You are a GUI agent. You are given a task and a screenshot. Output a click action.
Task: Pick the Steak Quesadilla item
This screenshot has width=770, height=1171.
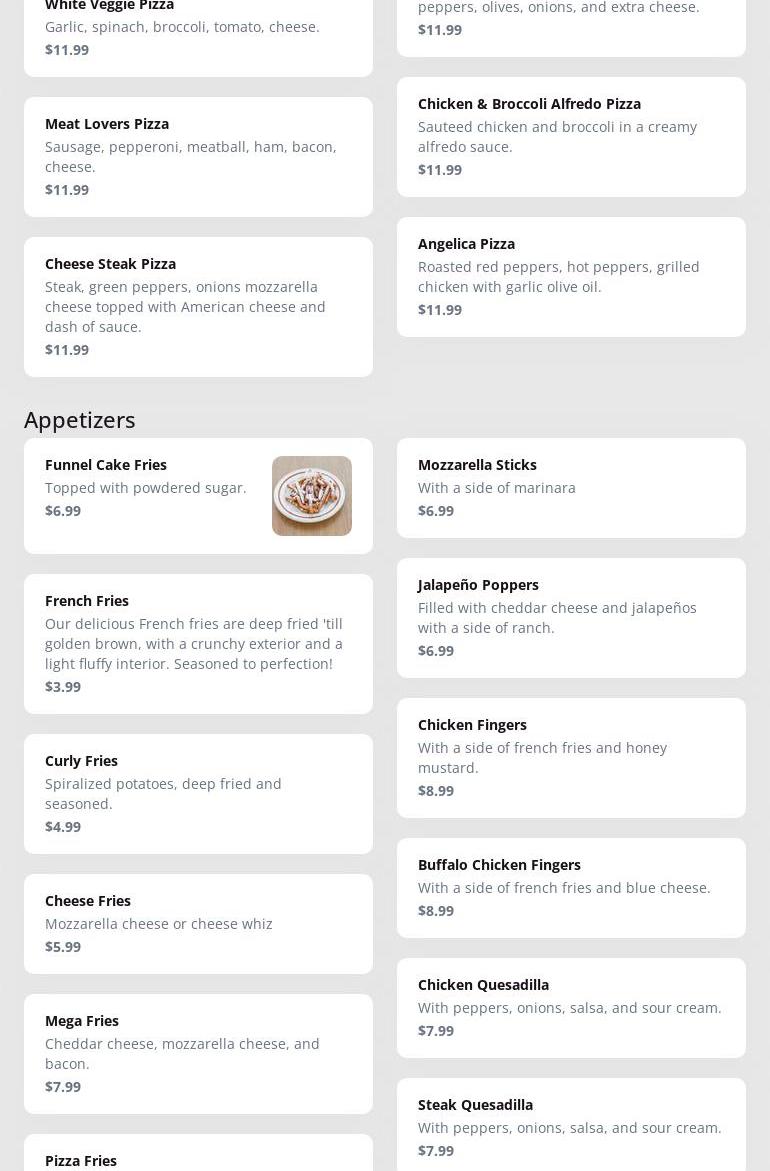click(571, 1125)
